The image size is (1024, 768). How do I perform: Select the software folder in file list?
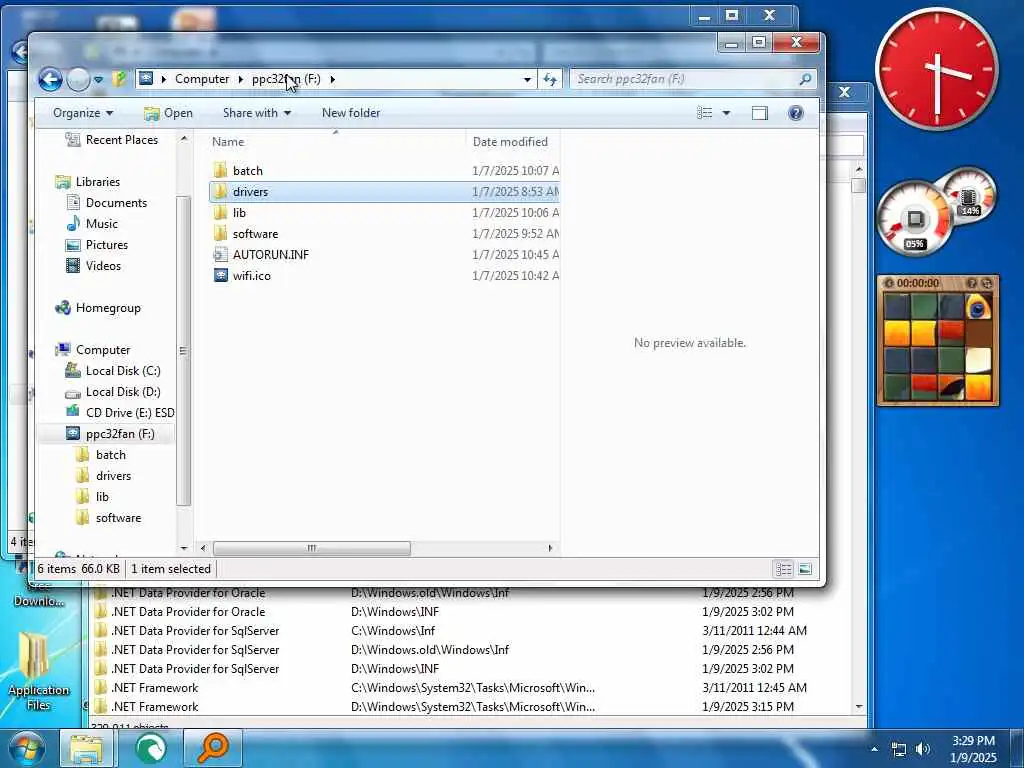(255, 234)
